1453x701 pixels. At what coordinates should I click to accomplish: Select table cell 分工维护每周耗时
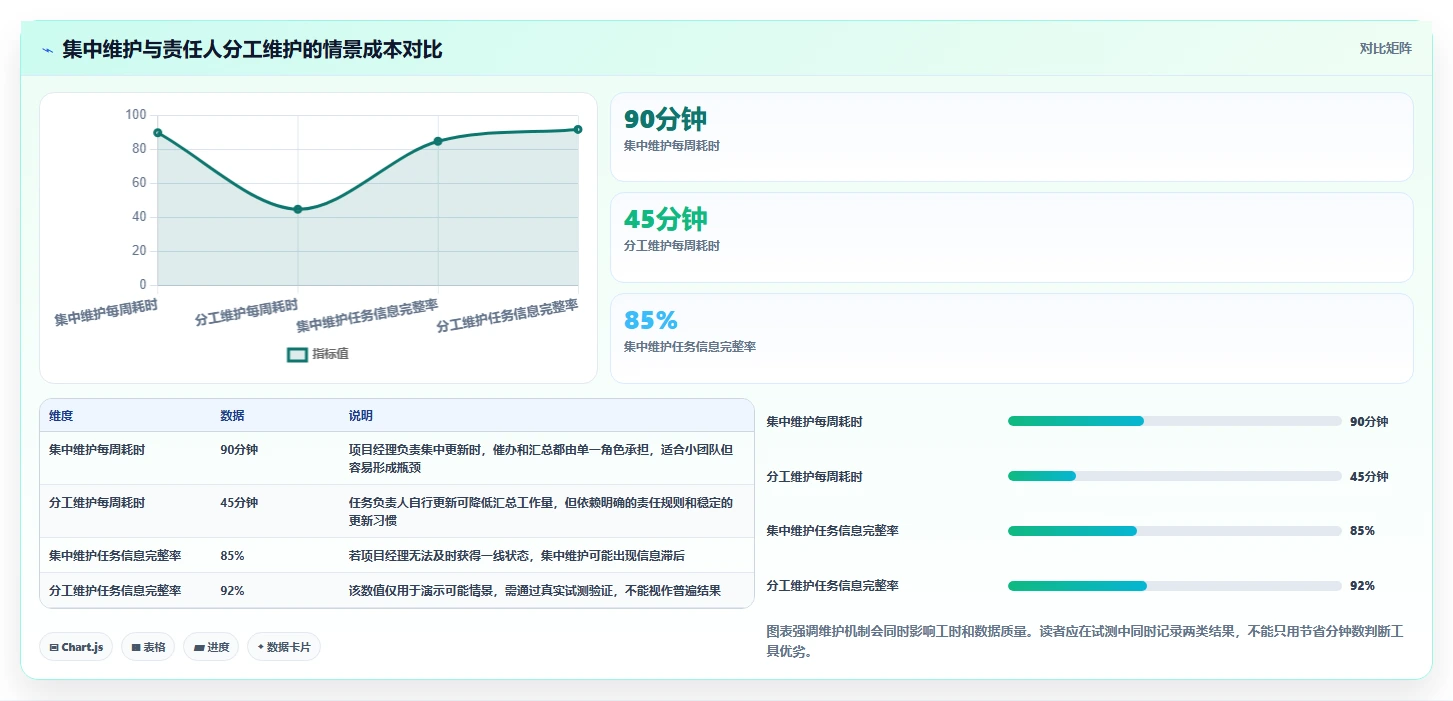(97, 503)
